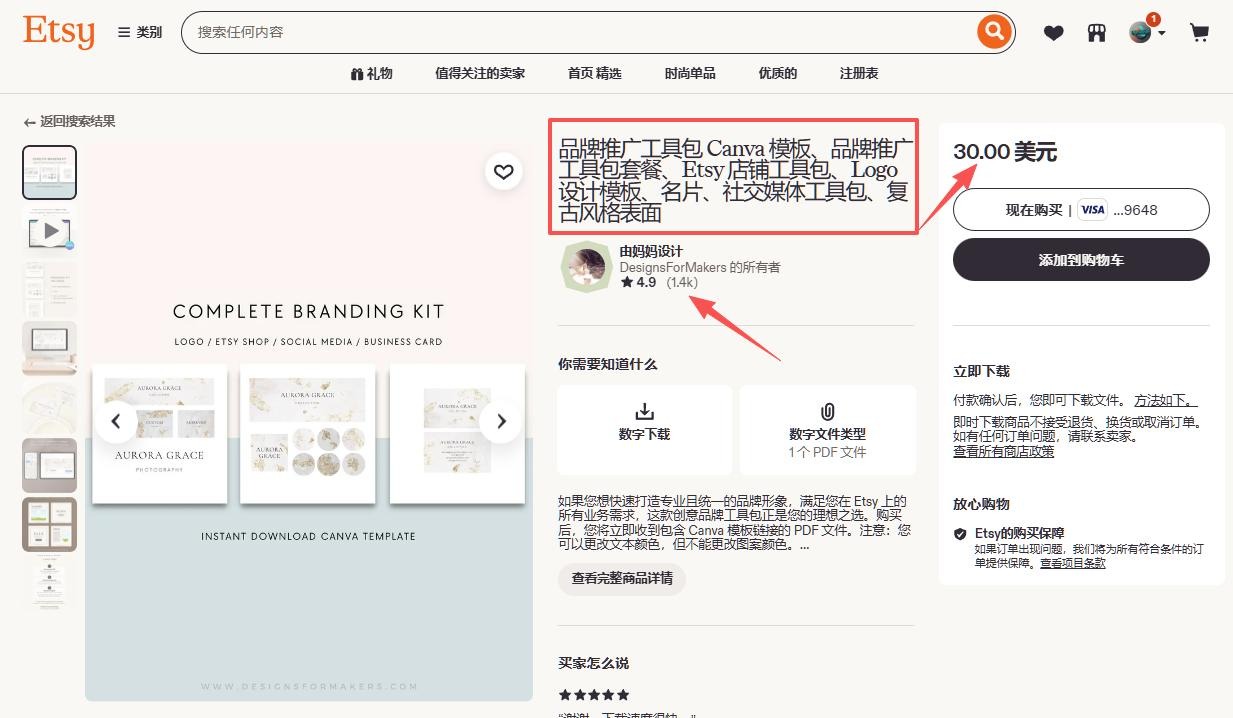The image size is (1233, 718).
Task: Open 由妈妈设计 seller name link
Action: point(651,251)
